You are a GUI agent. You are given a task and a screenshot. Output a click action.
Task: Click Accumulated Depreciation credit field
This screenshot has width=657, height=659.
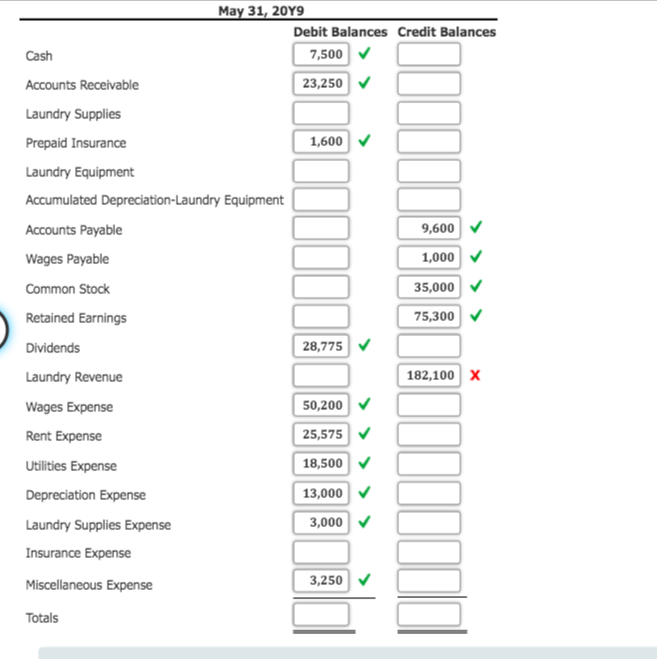point(429,199)
